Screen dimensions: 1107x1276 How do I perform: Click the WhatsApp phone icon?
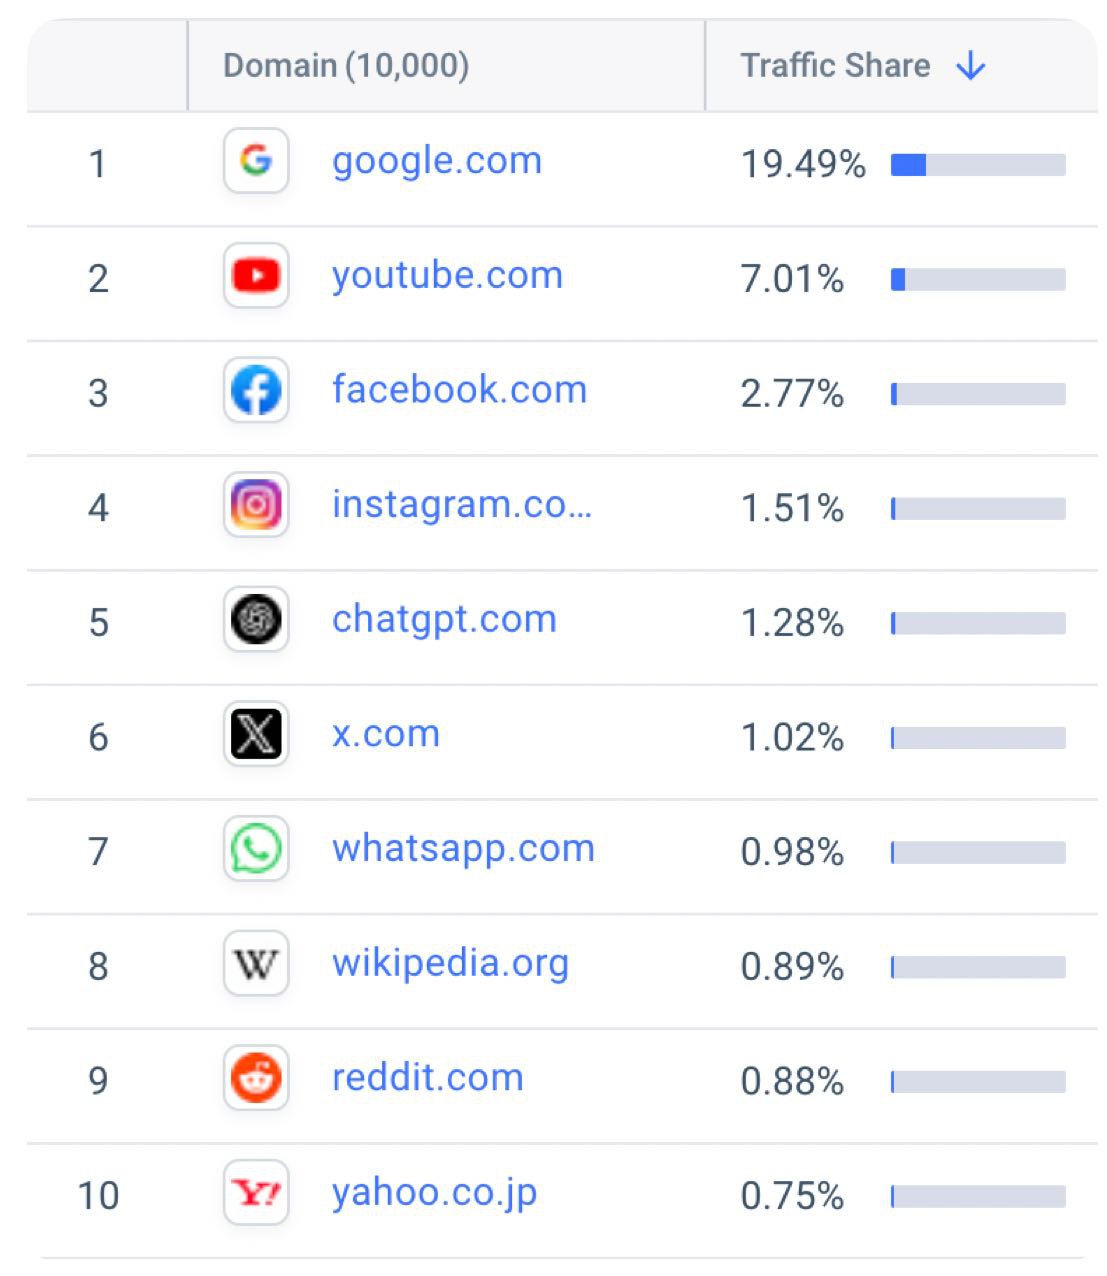[x=256, y=849]
